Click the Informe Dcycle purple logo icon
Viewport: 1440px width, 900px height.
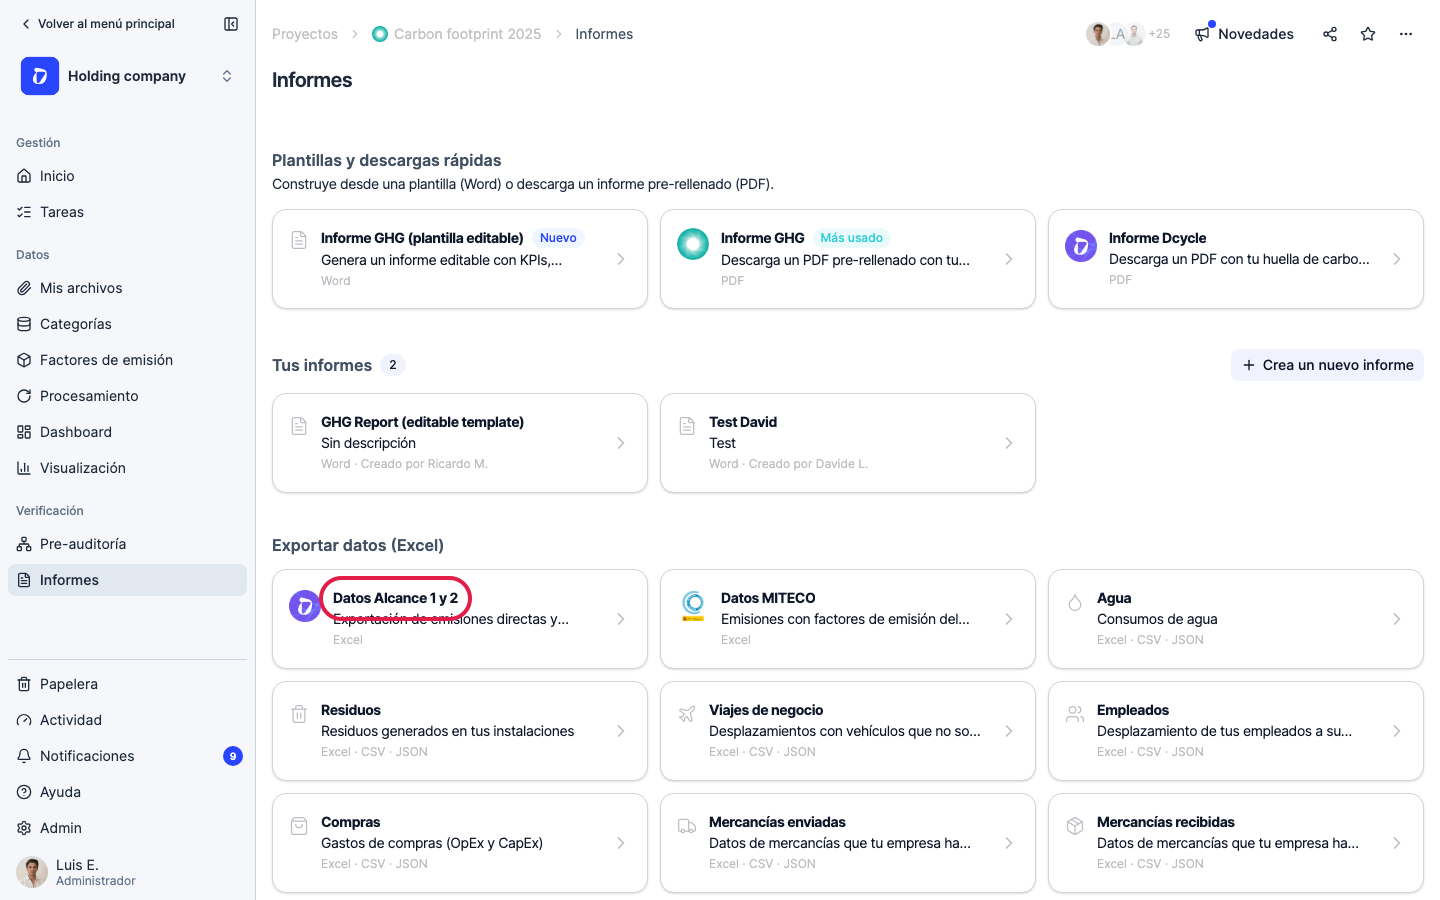1081,246
